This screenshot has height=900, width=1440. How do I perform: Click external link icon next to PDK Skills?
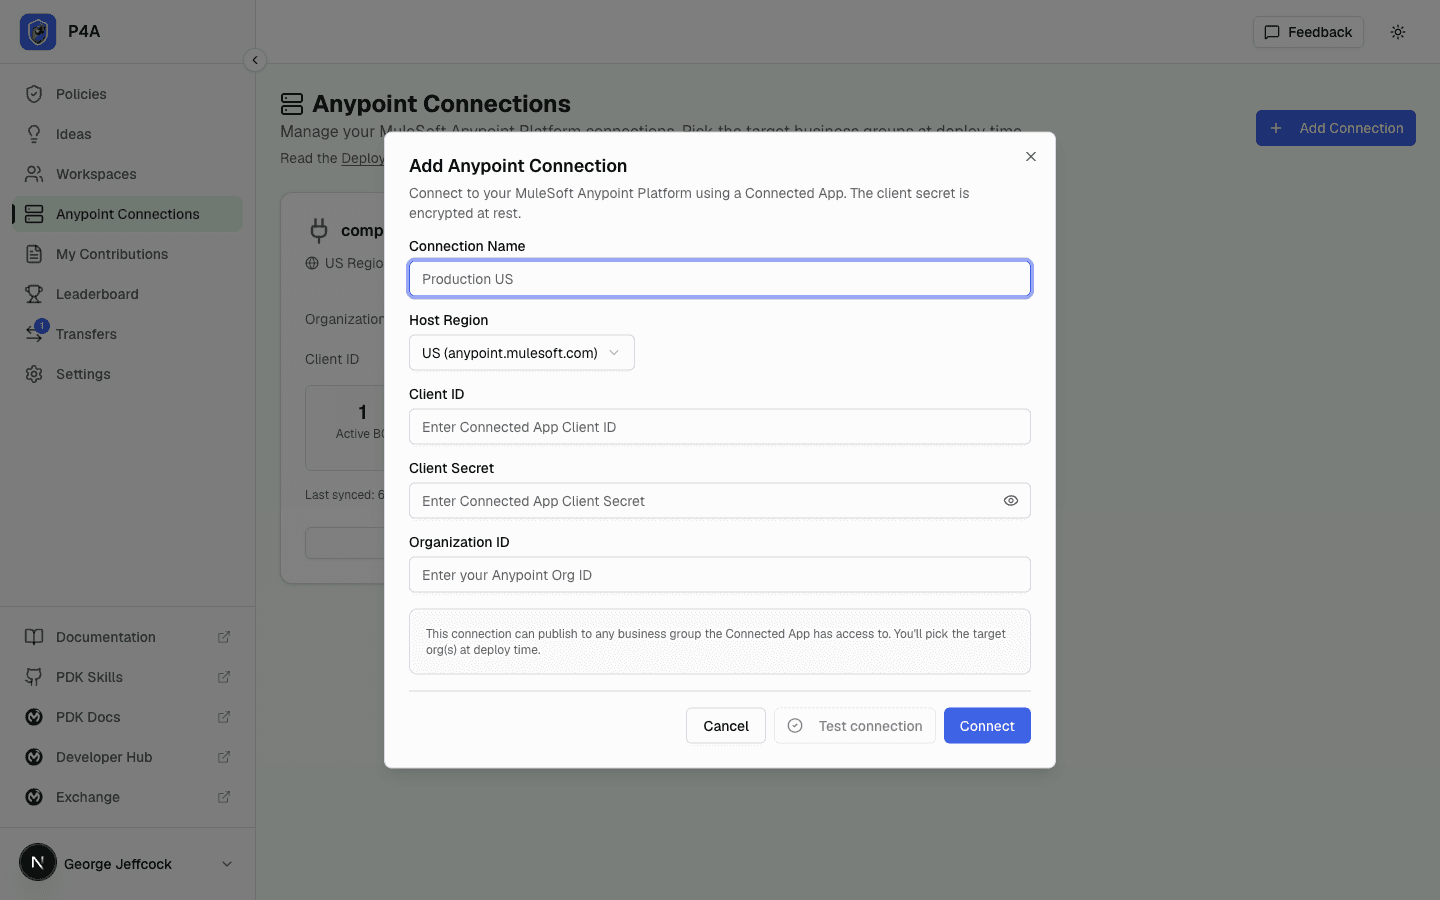click(224, 677)
